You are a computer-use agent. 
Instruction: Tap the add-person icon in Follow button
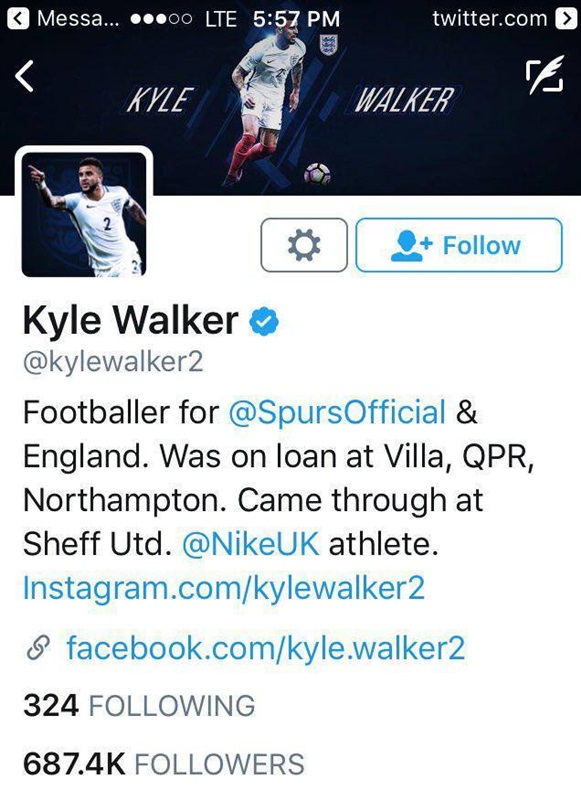pyautogui.click(x=411, y=245)
